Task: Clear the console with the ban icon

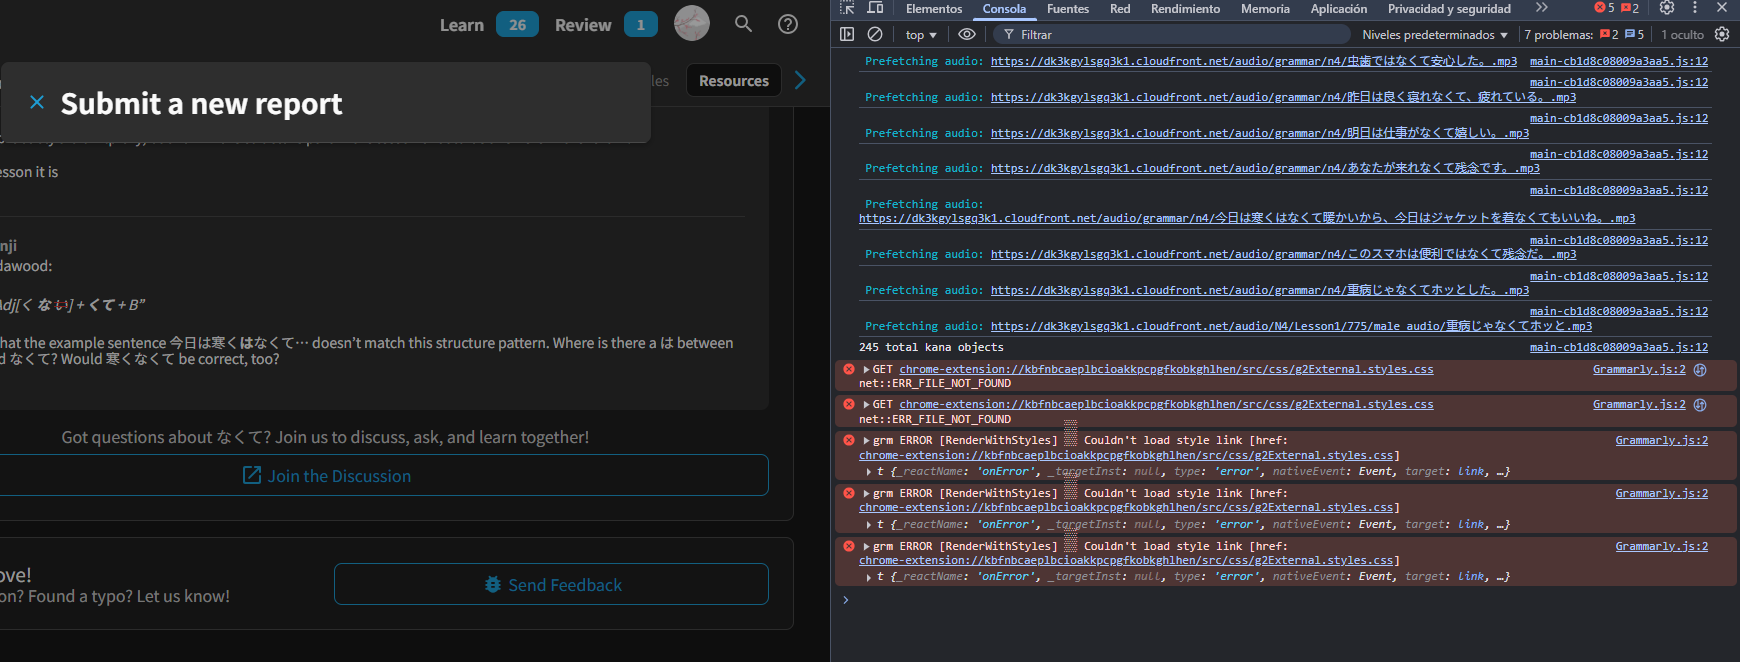Action: click(875, 34)
